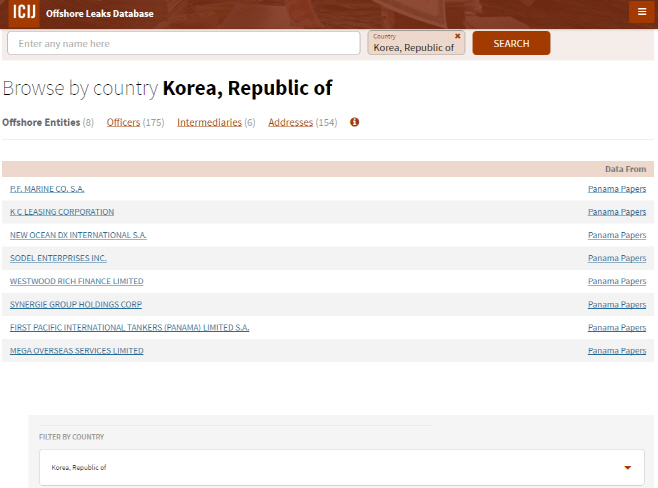Screen dimensions: 658x488
Task: Open NEW OCEAN DX INTERNATIONAL S.A.
Action: tap(78, 235)
